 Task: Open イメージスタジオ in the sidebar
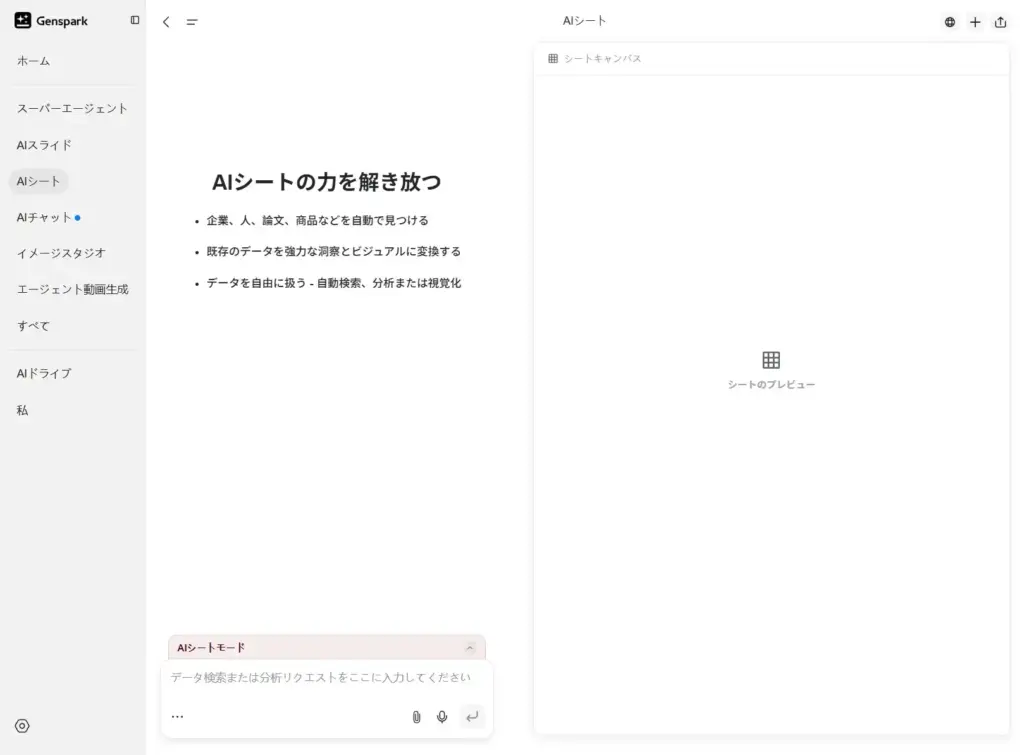[x=61, y=253]
